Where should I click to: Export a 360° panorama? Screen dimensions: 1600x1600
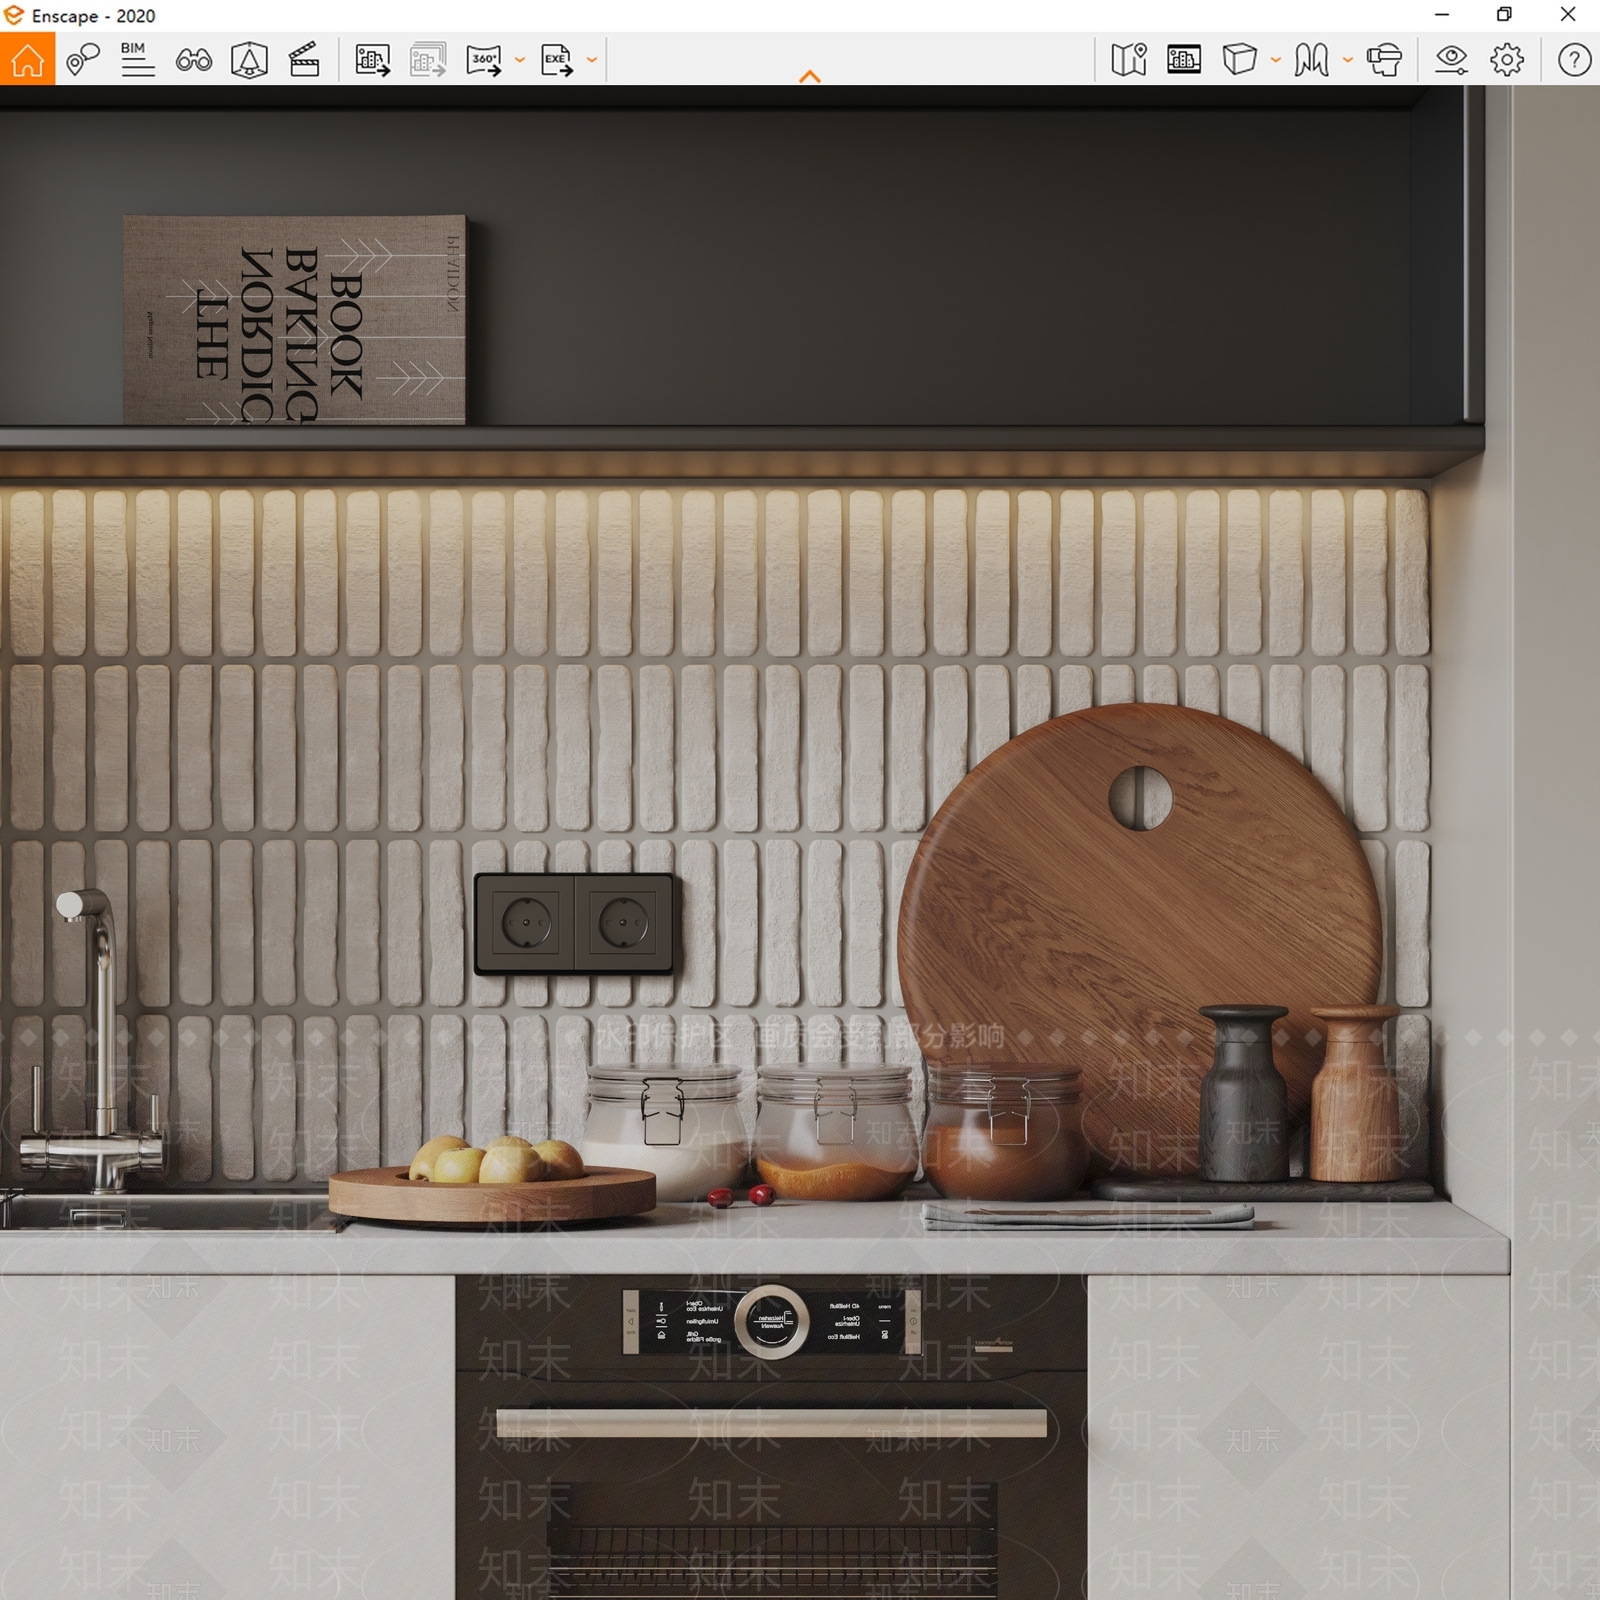pos(484,60)
